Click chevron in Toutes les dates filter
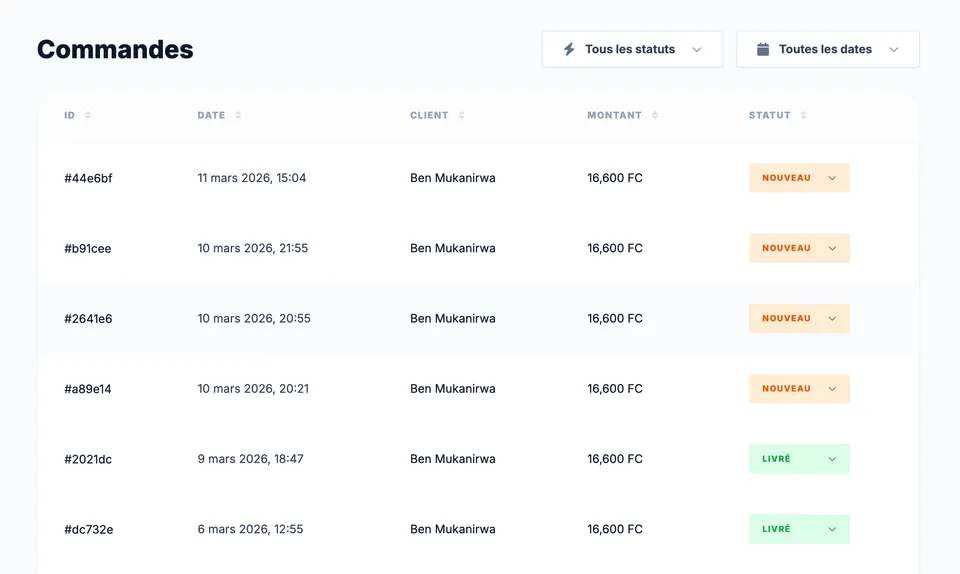Viewport: 960px width, 574px height. pos(894,50)
